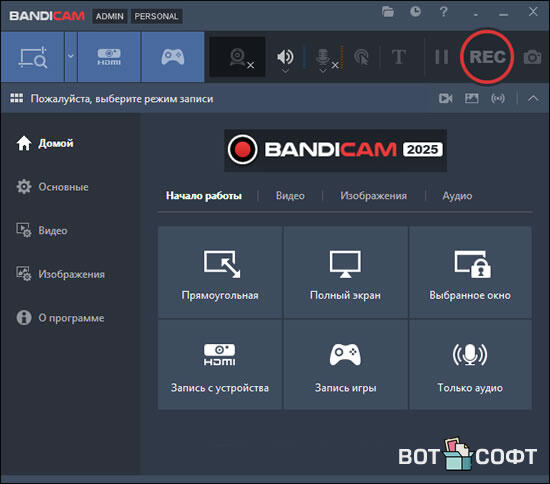This screenshot has height=484, width=550.
Task: Click the PERSONAL badge in title bar
Action: [156, 16]
